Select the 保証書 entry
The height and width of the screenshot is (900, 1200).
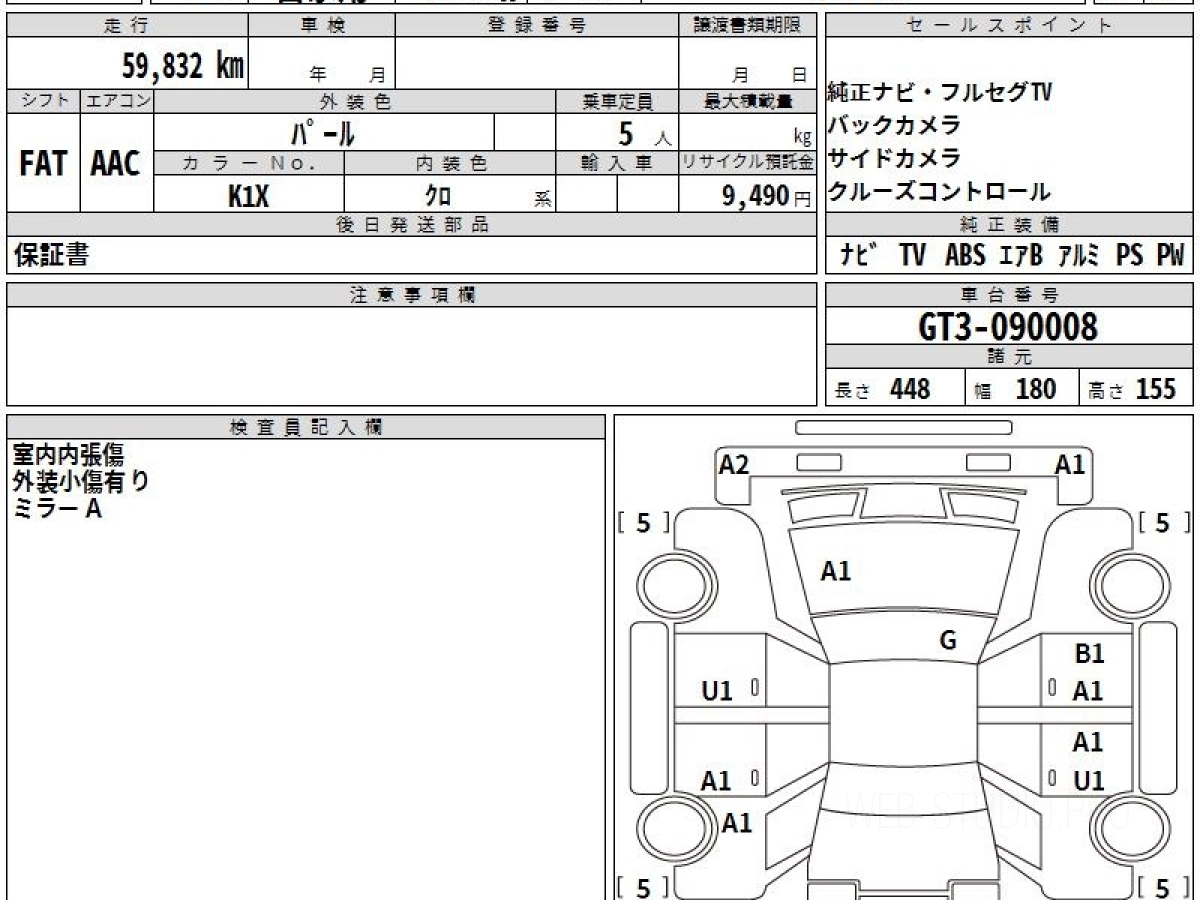(x=51, y=256)
